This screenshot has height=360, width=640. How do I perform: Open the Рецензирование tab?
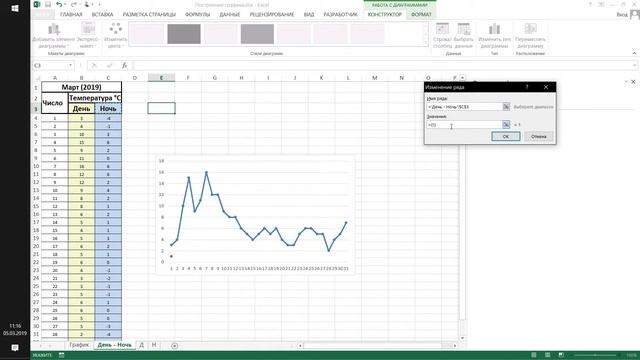(272, 14)
